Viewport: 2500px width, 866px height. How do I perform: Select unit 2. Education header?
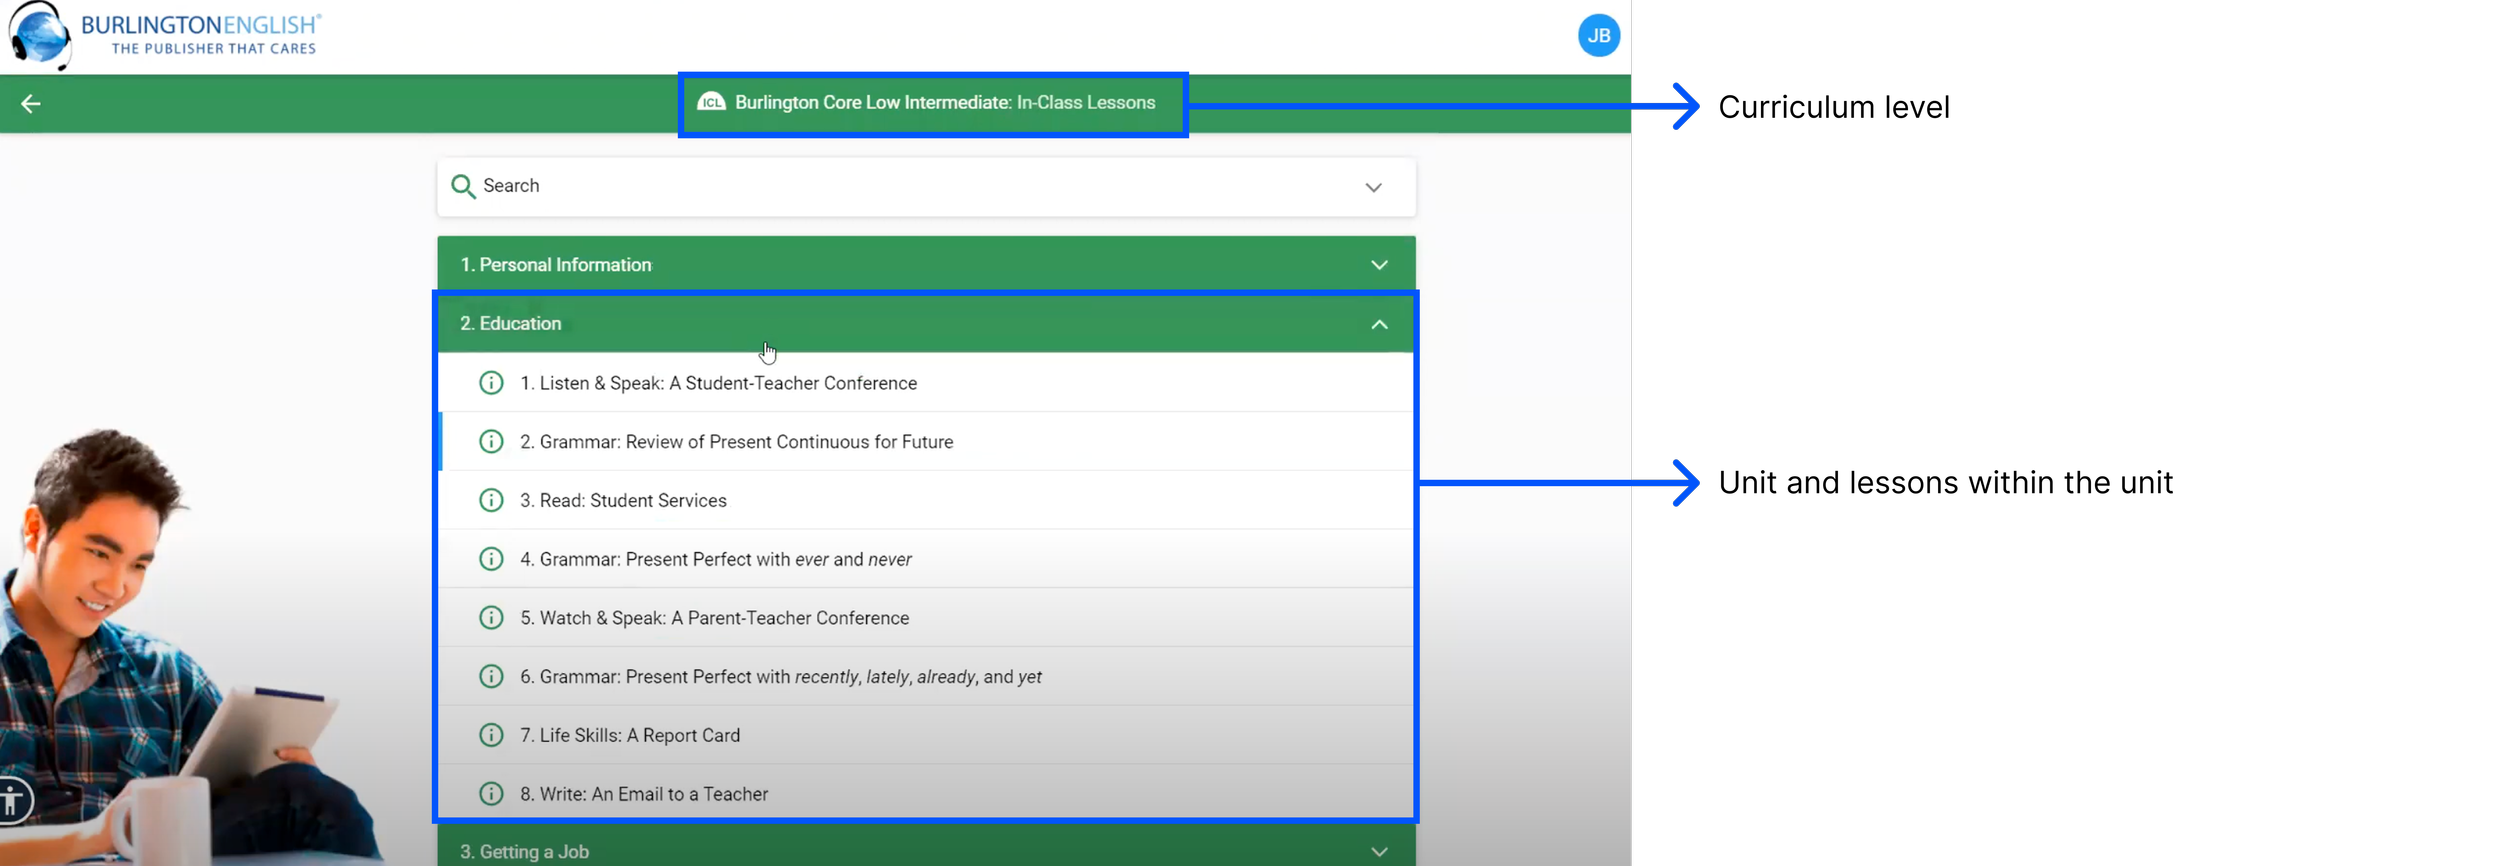tap(926, 323)
